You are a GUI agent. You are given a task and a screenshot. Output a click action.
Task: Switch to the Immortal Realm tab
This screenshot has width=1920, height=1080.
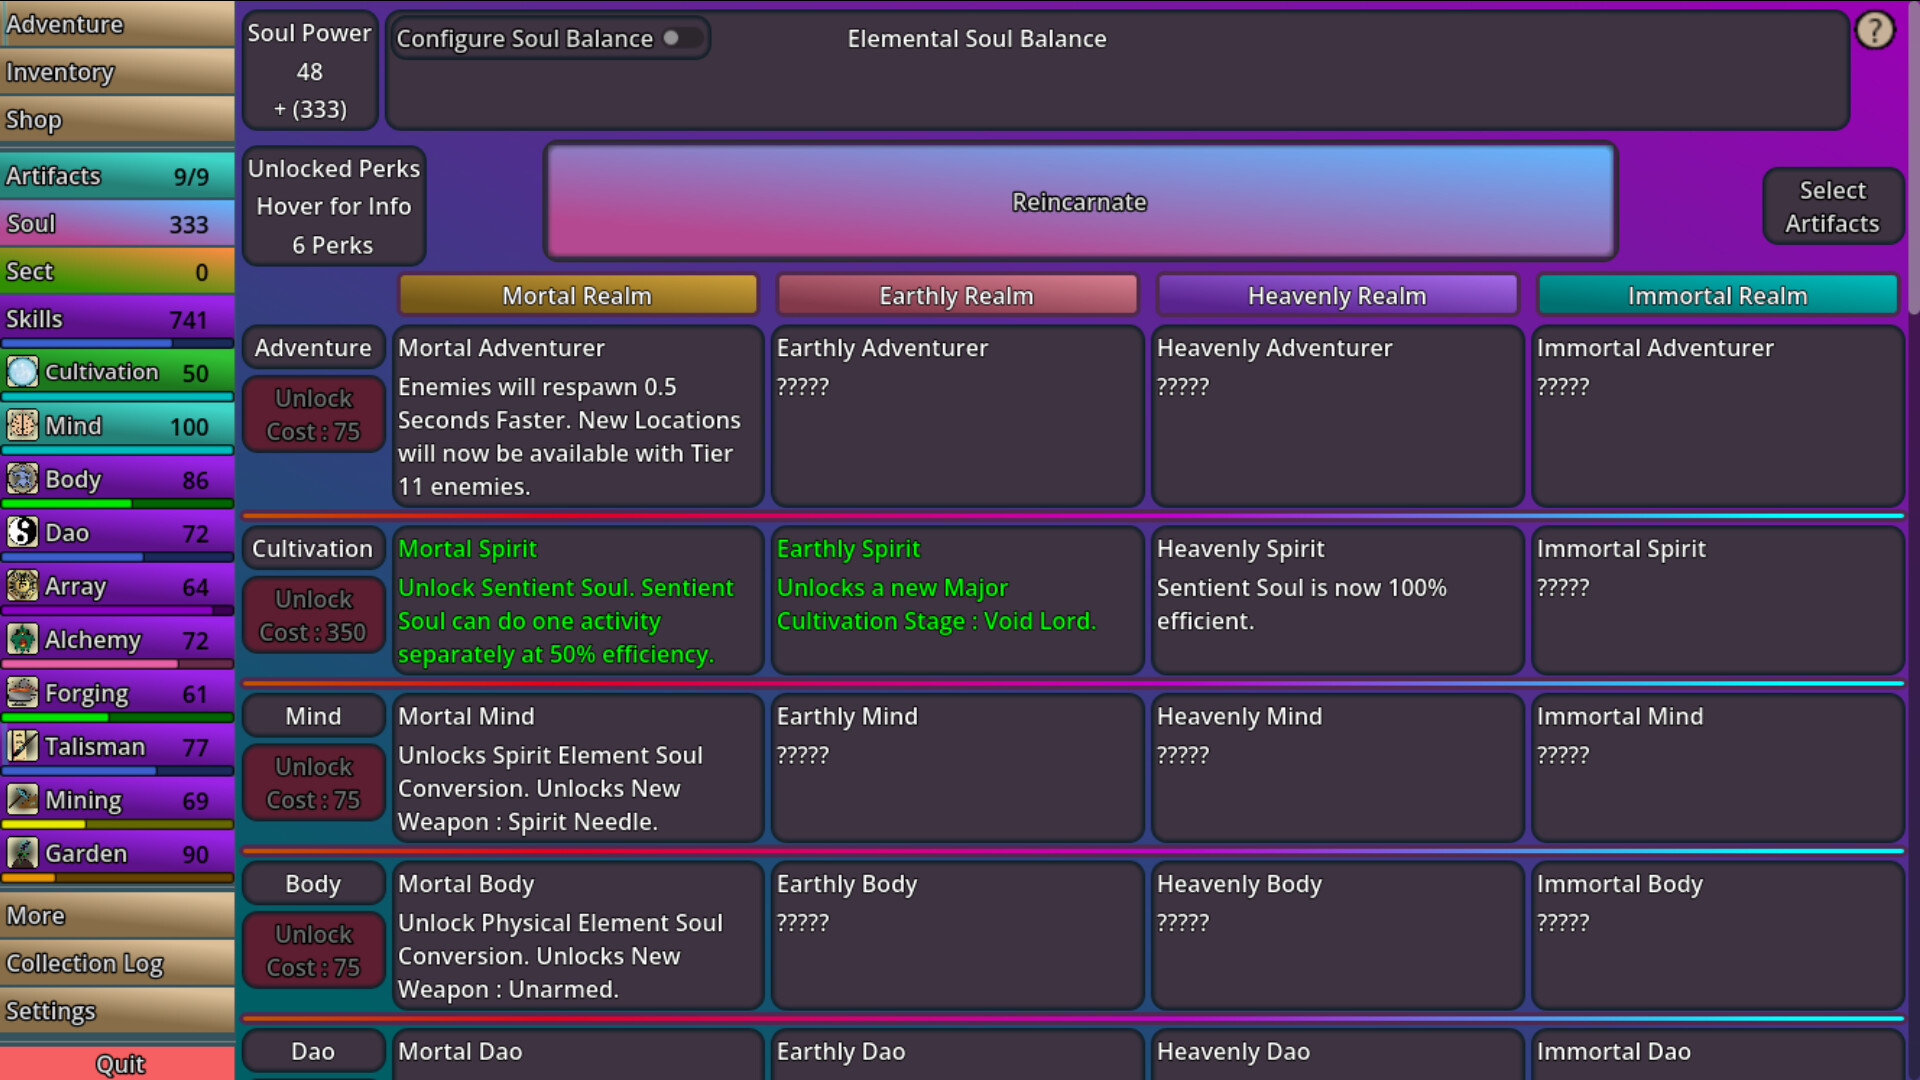click(x=1718, y=295)
